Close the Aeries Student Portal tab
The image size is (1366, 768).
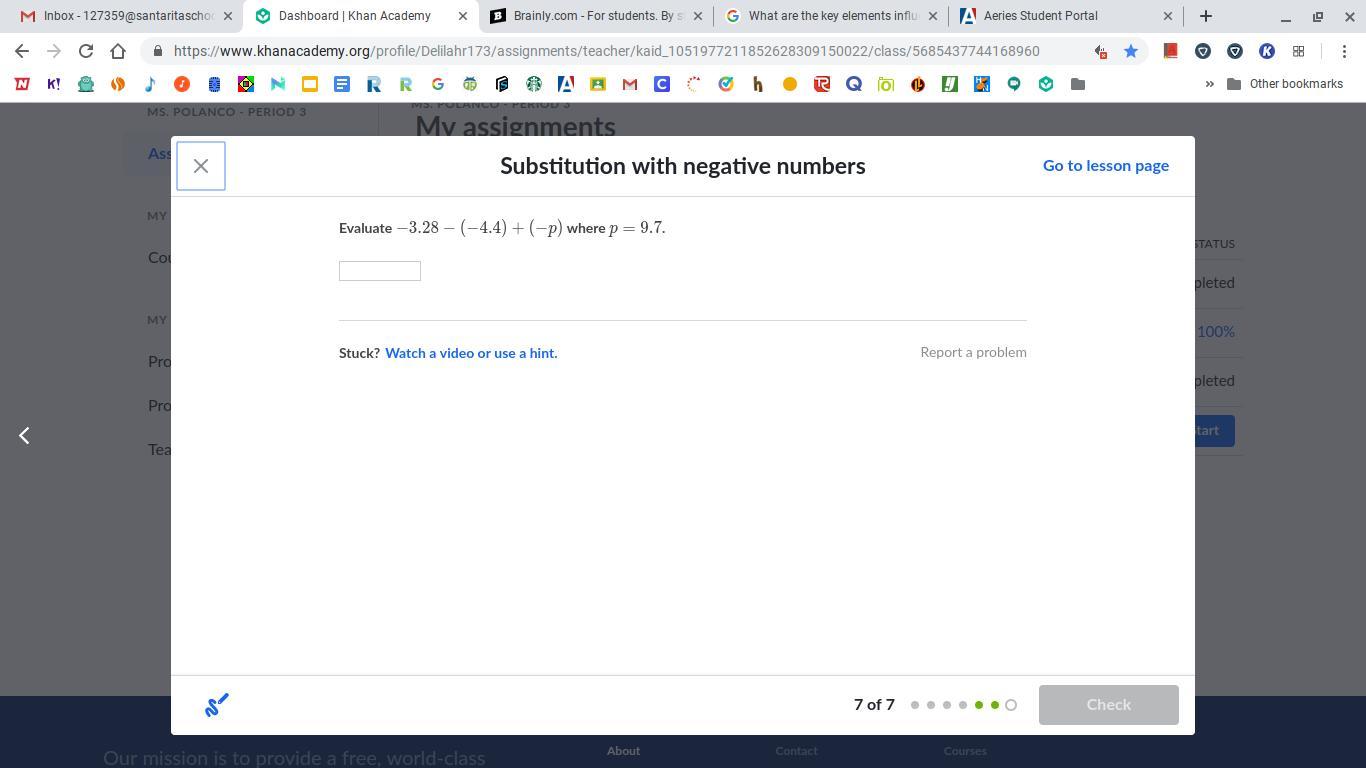(1167, 16)
